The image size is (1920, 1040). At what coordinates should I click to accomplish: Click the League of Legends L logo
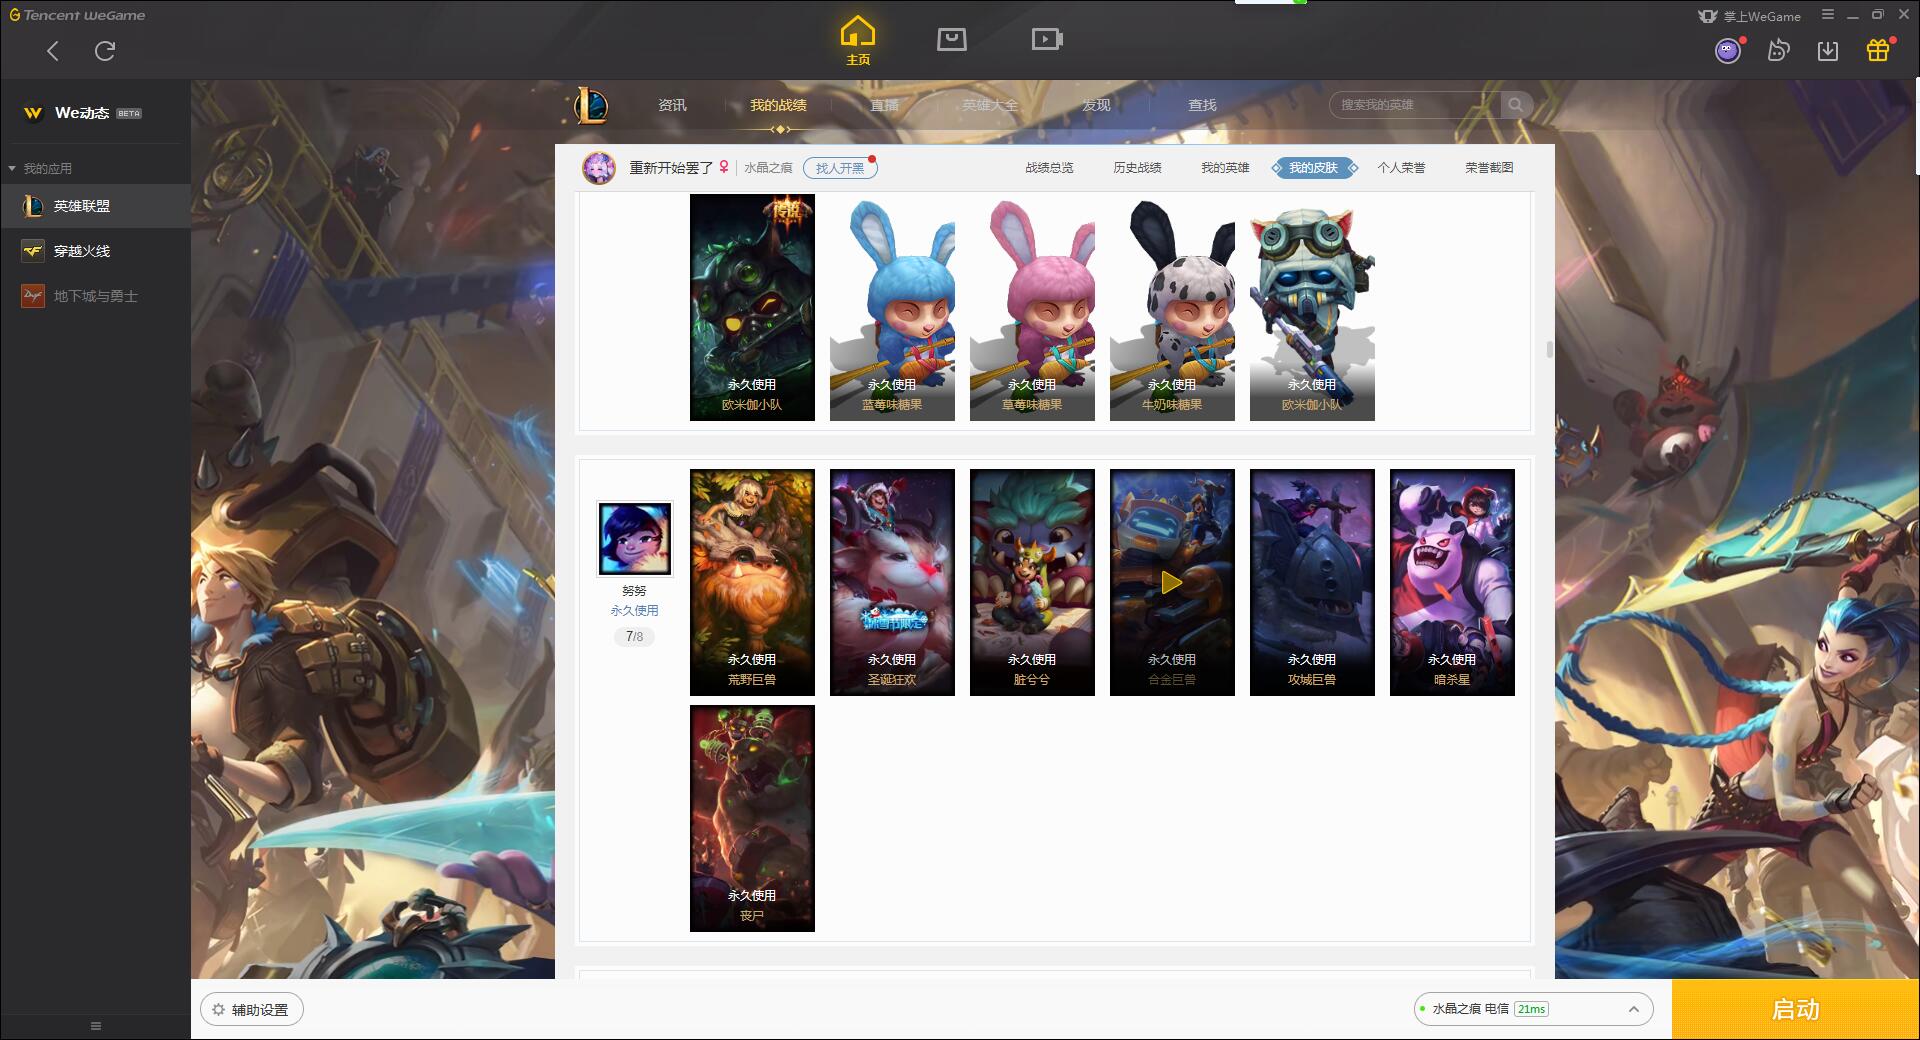click(x=591, y=105)
